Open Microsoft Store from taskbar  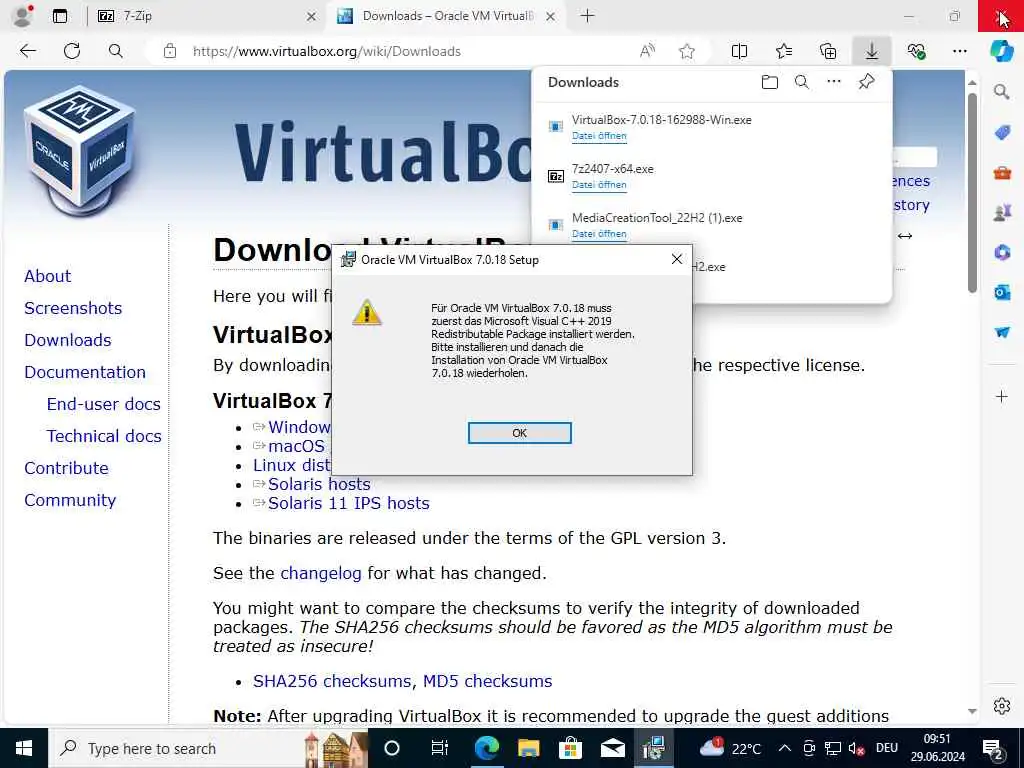point(570,748)
